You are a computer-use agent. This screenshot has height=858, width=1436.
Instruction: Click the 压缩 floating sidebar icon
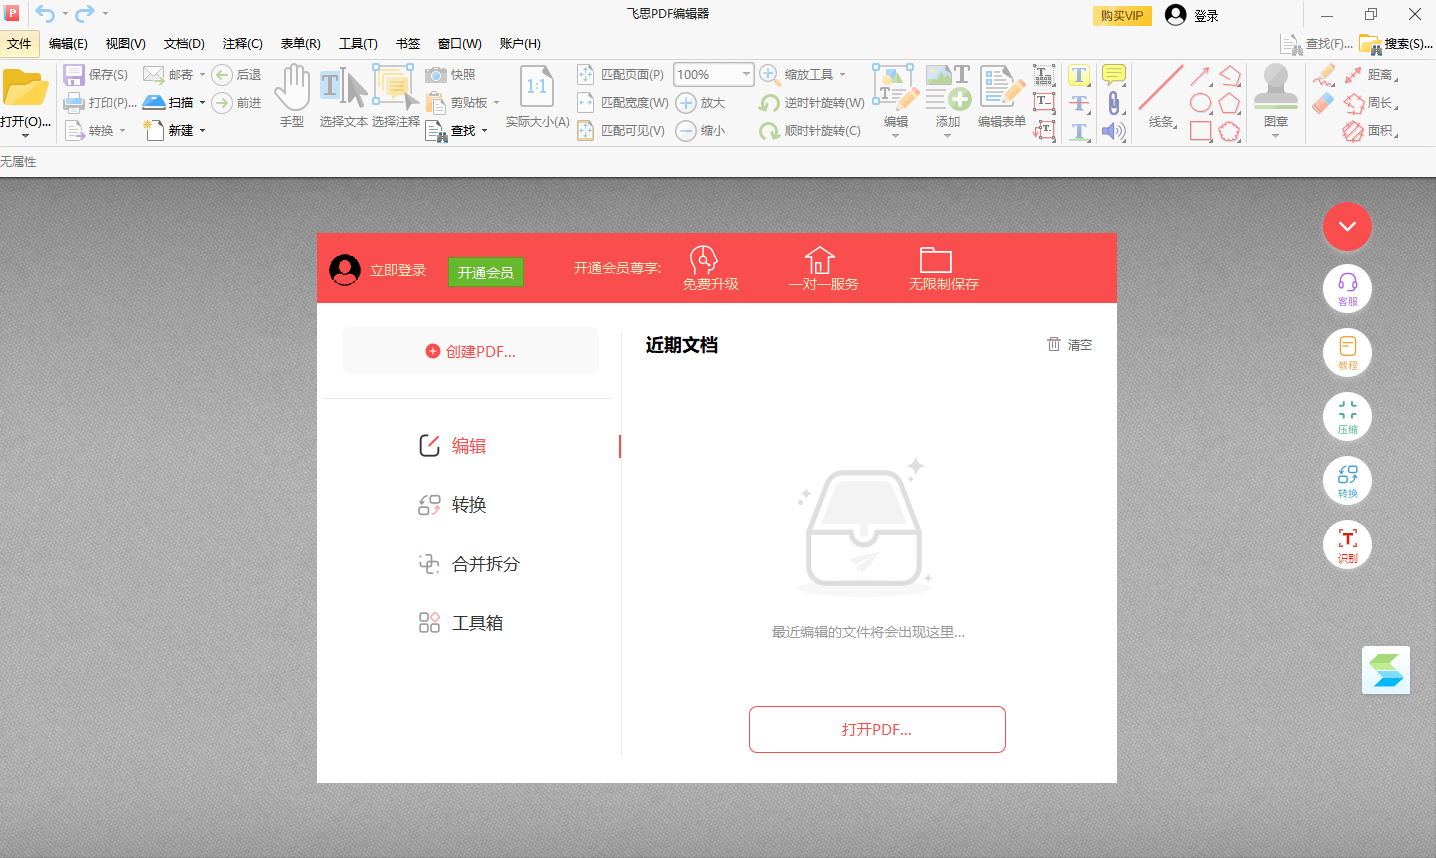click(x=1347, y=416)
